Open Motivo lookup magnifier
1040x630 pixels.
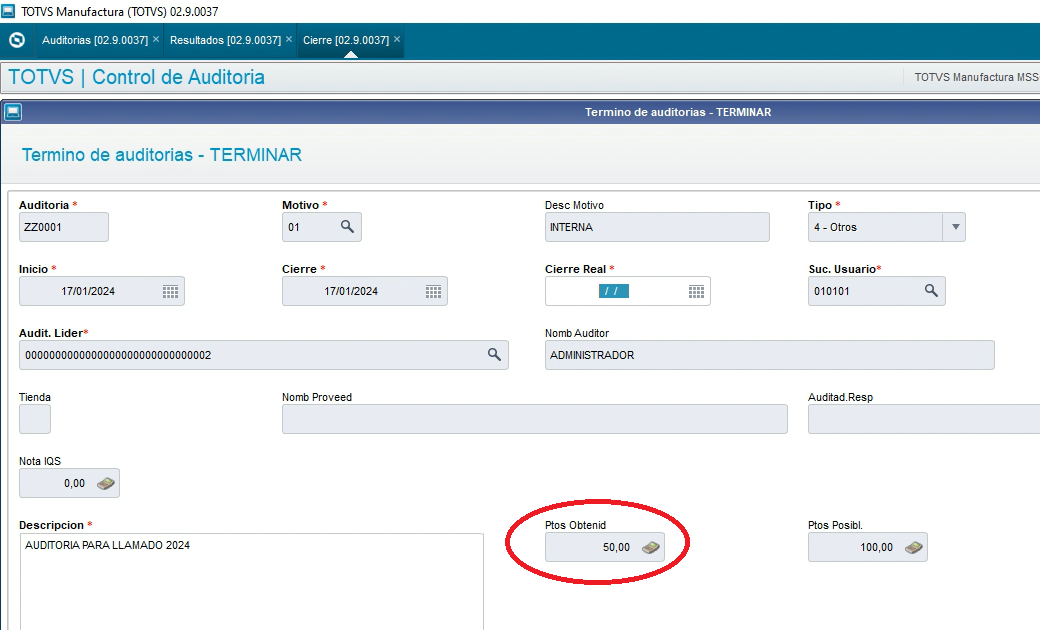click(347, 227)
